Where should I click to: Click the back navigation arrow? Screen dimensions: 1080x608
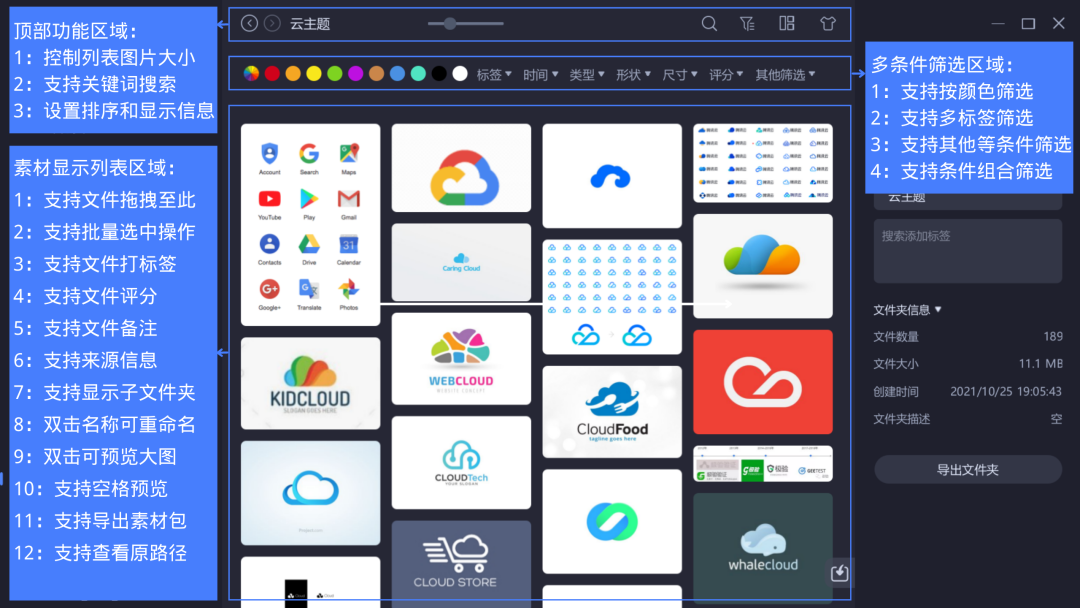(x=249, y=23)
